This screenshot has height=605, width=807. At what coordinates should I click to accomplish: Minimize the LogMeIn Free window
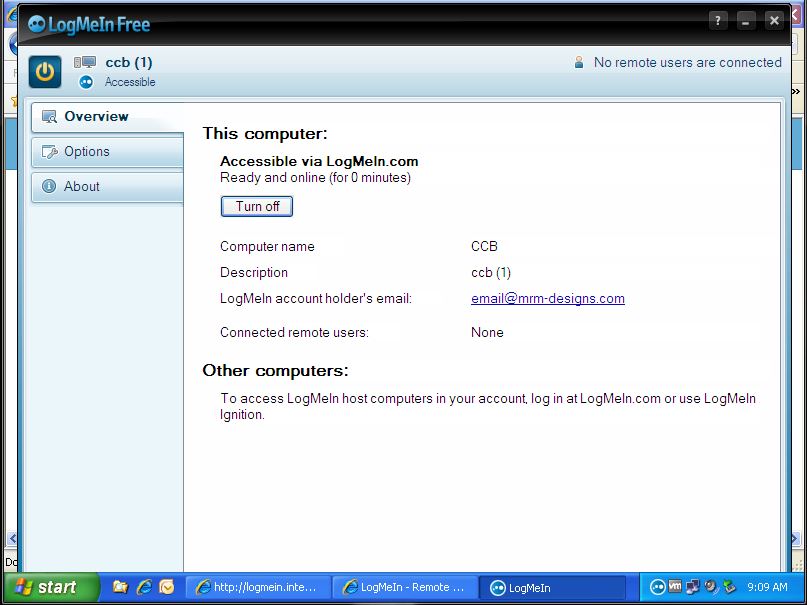[746, 21]
